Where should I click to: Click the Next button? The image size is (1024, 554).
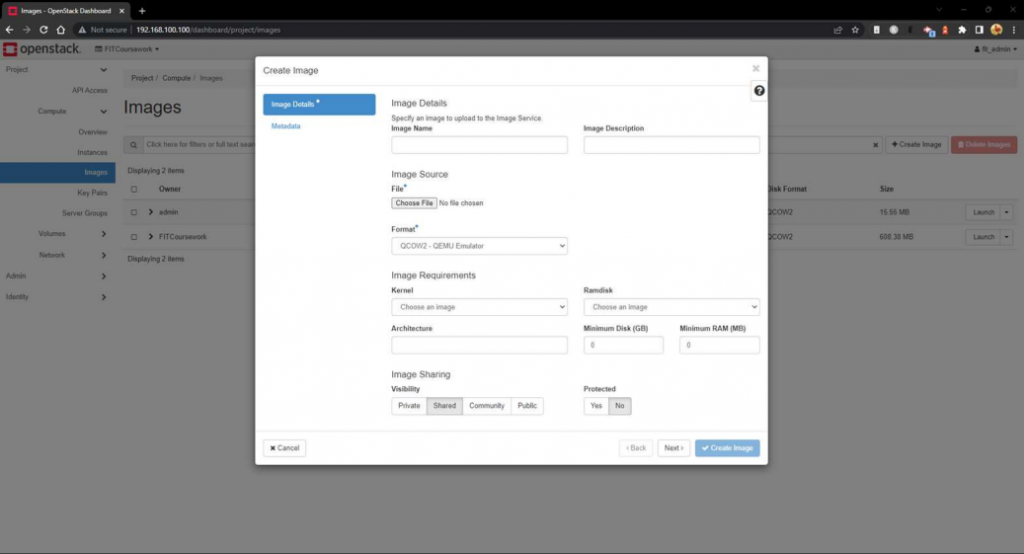tap(675, 448)
